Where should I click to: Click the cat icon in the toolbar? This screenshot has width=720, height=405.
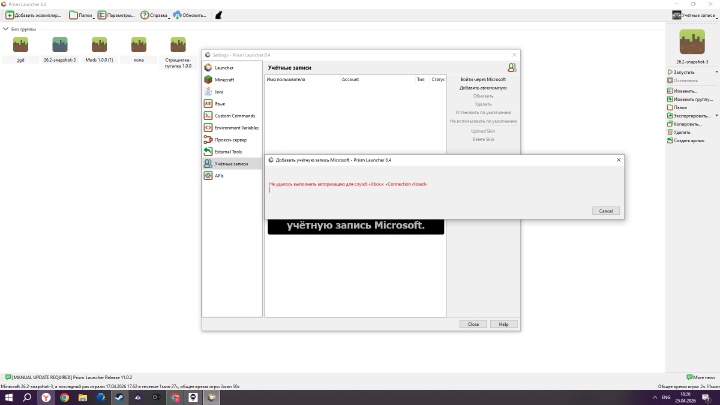tap(220, 16)
